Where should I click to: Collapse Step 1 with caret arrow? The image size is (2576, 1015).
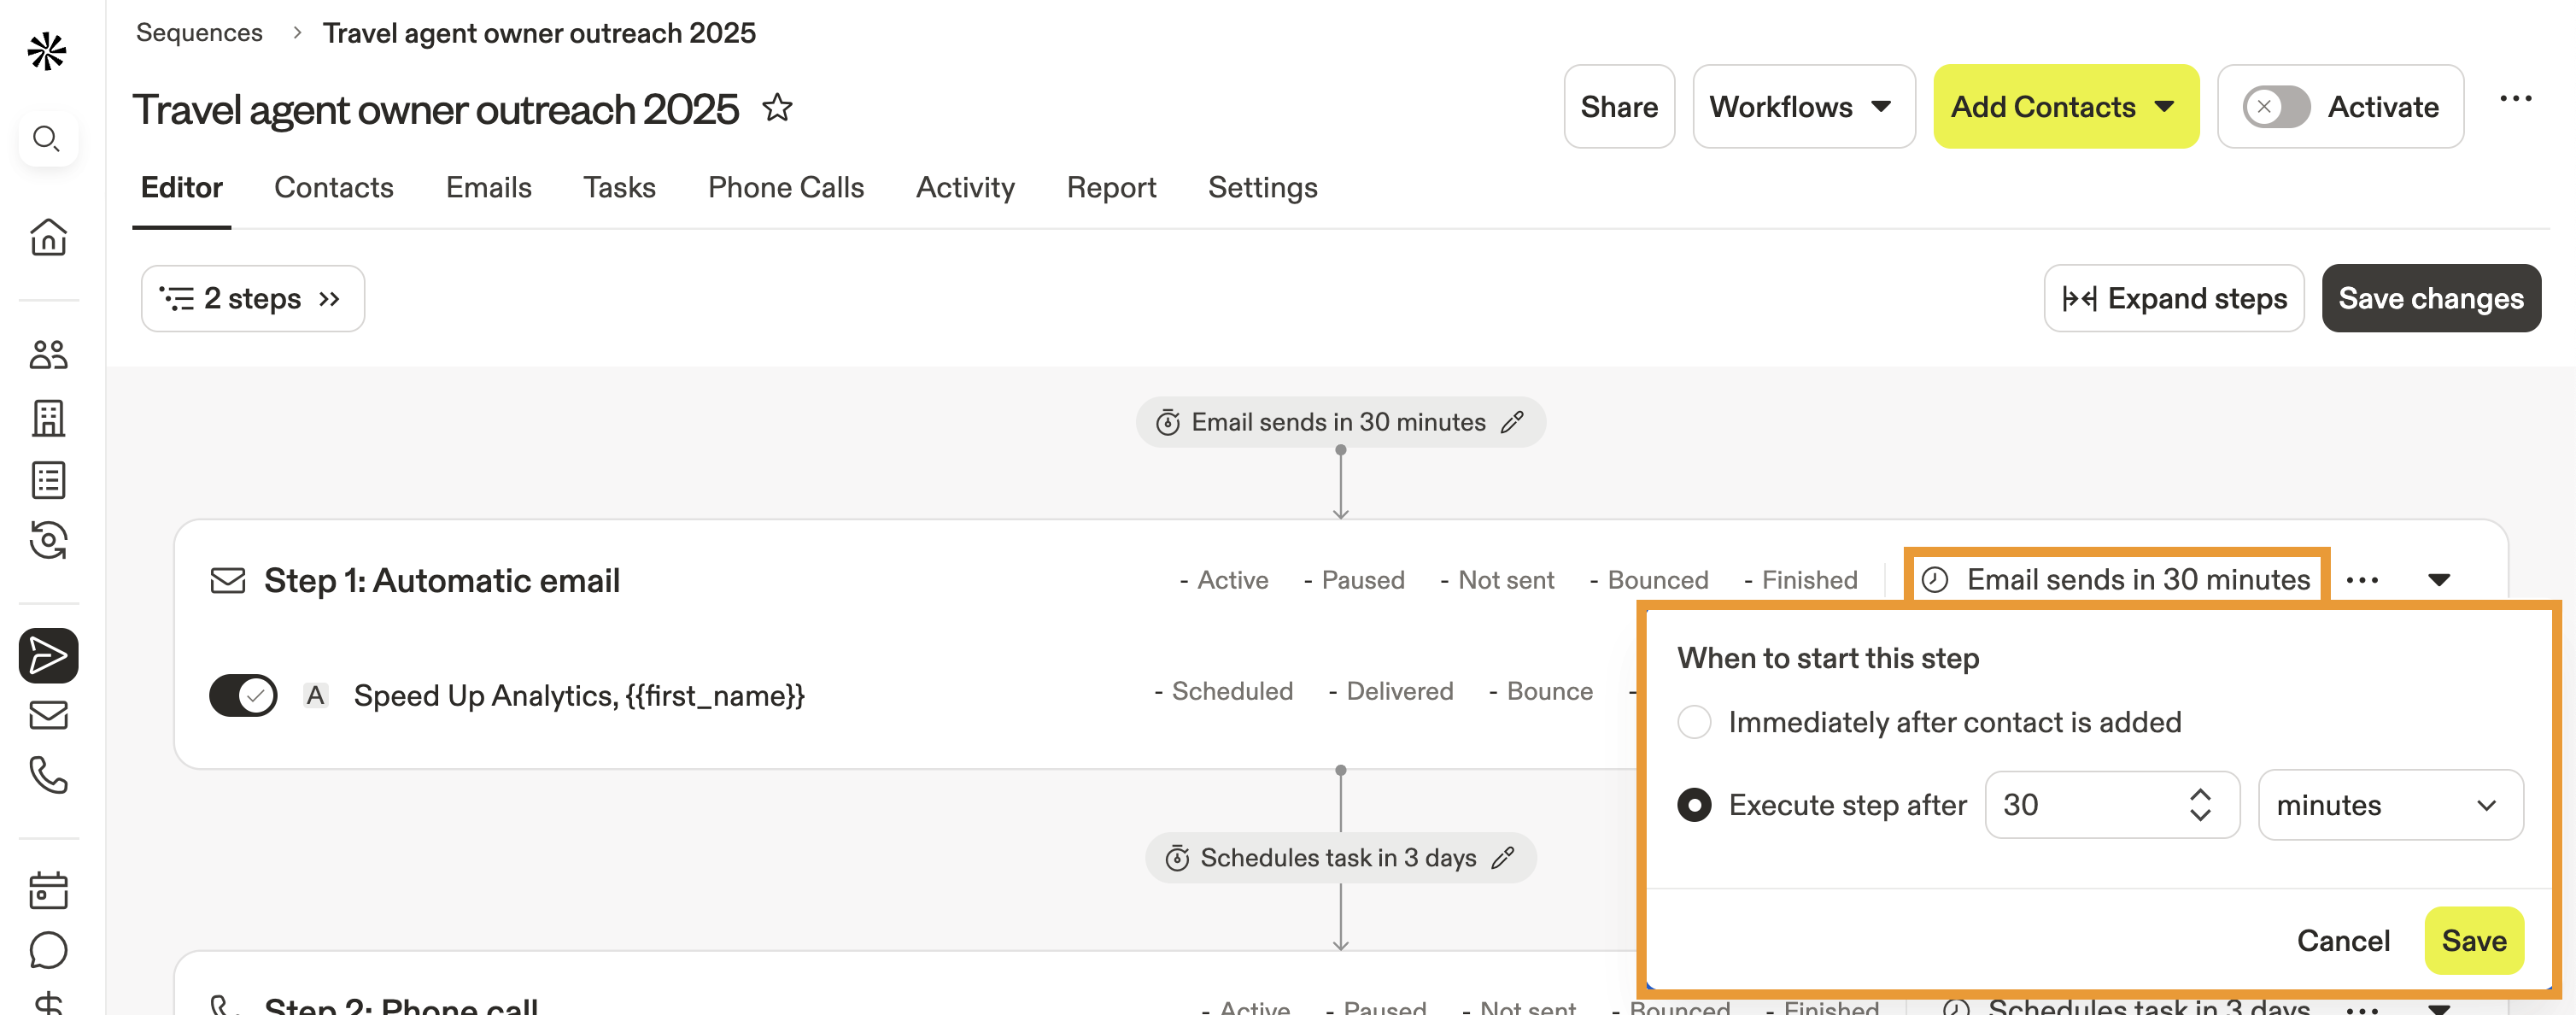(x=2439, y=580)
